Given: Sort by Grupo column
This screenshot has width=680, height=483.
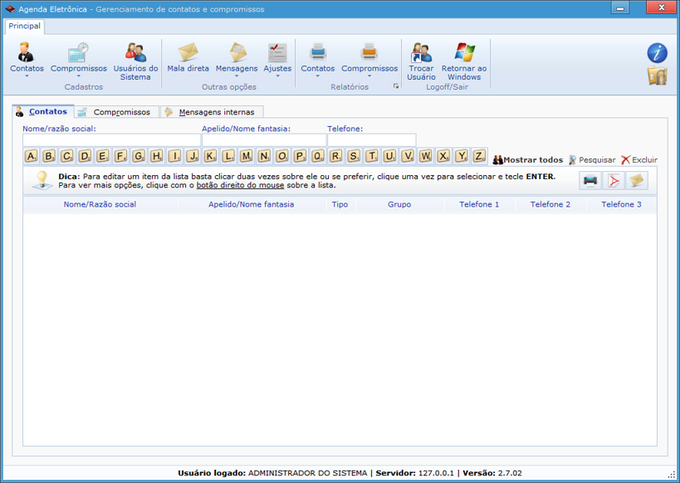Looking at the screenshot, I should 399,205.
